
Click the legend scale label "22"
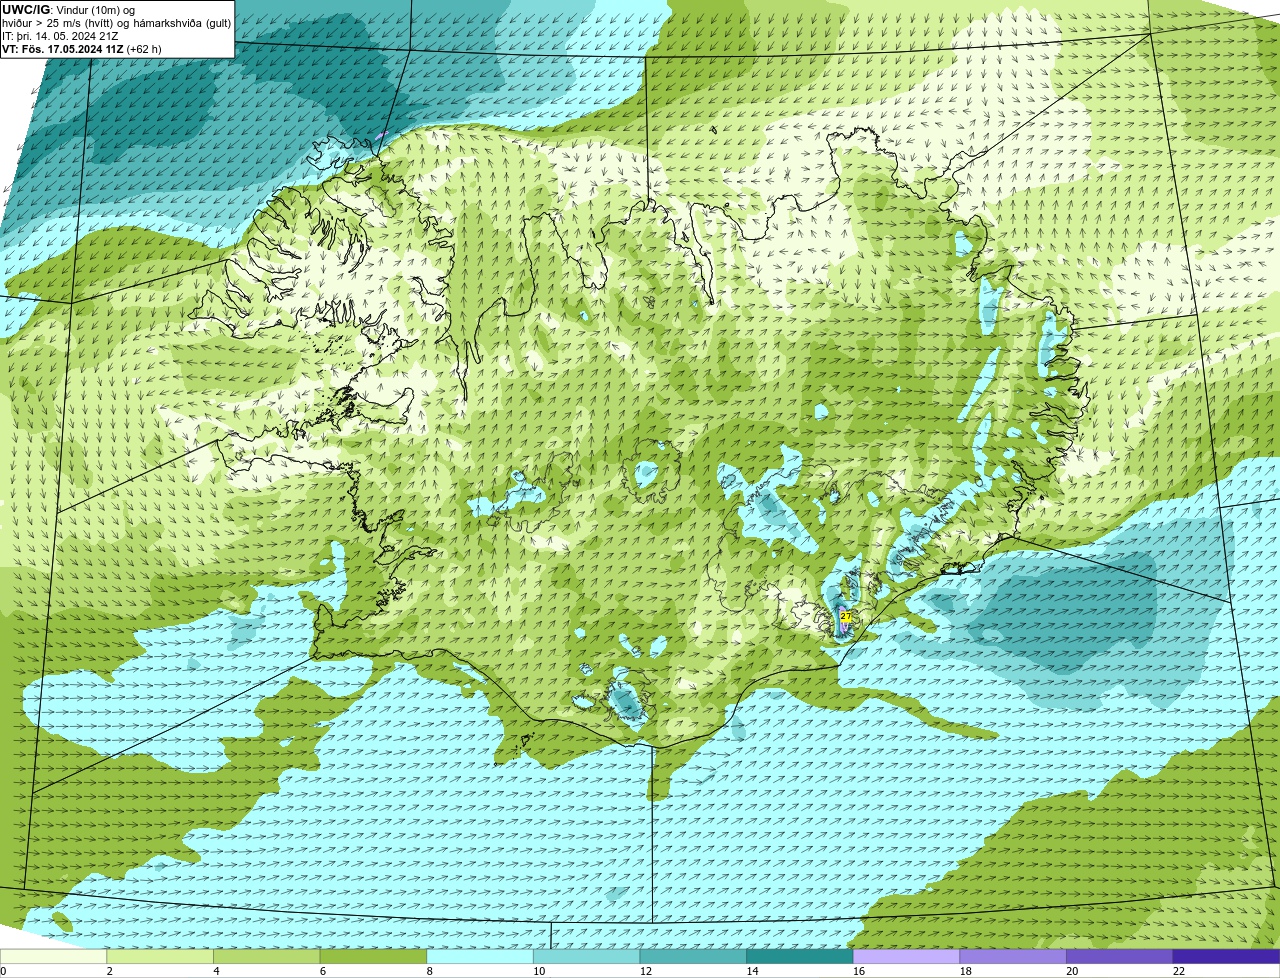(1179, 971)
